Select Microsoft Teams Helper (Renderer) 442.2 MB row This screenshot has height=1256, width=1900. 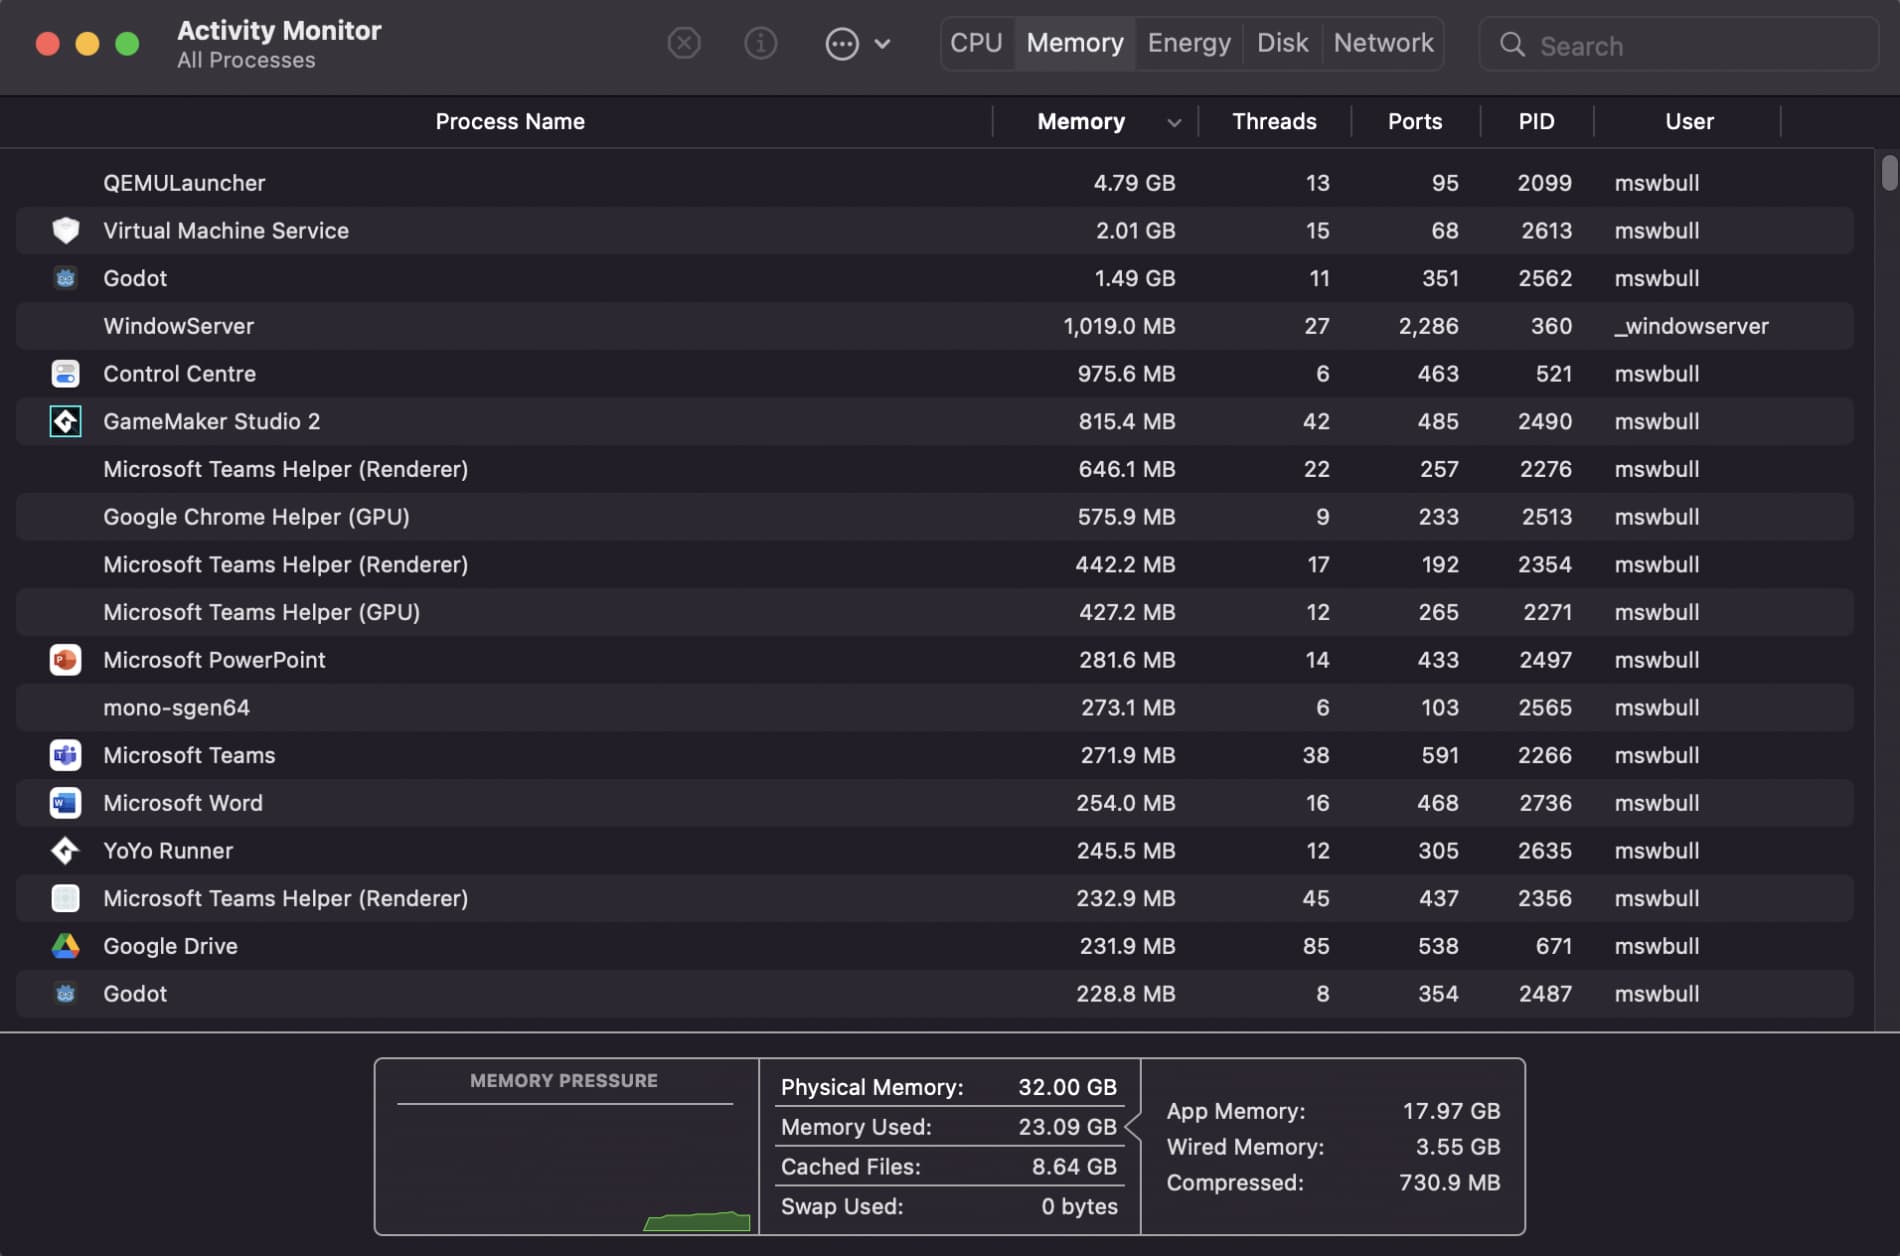[934, 564]
